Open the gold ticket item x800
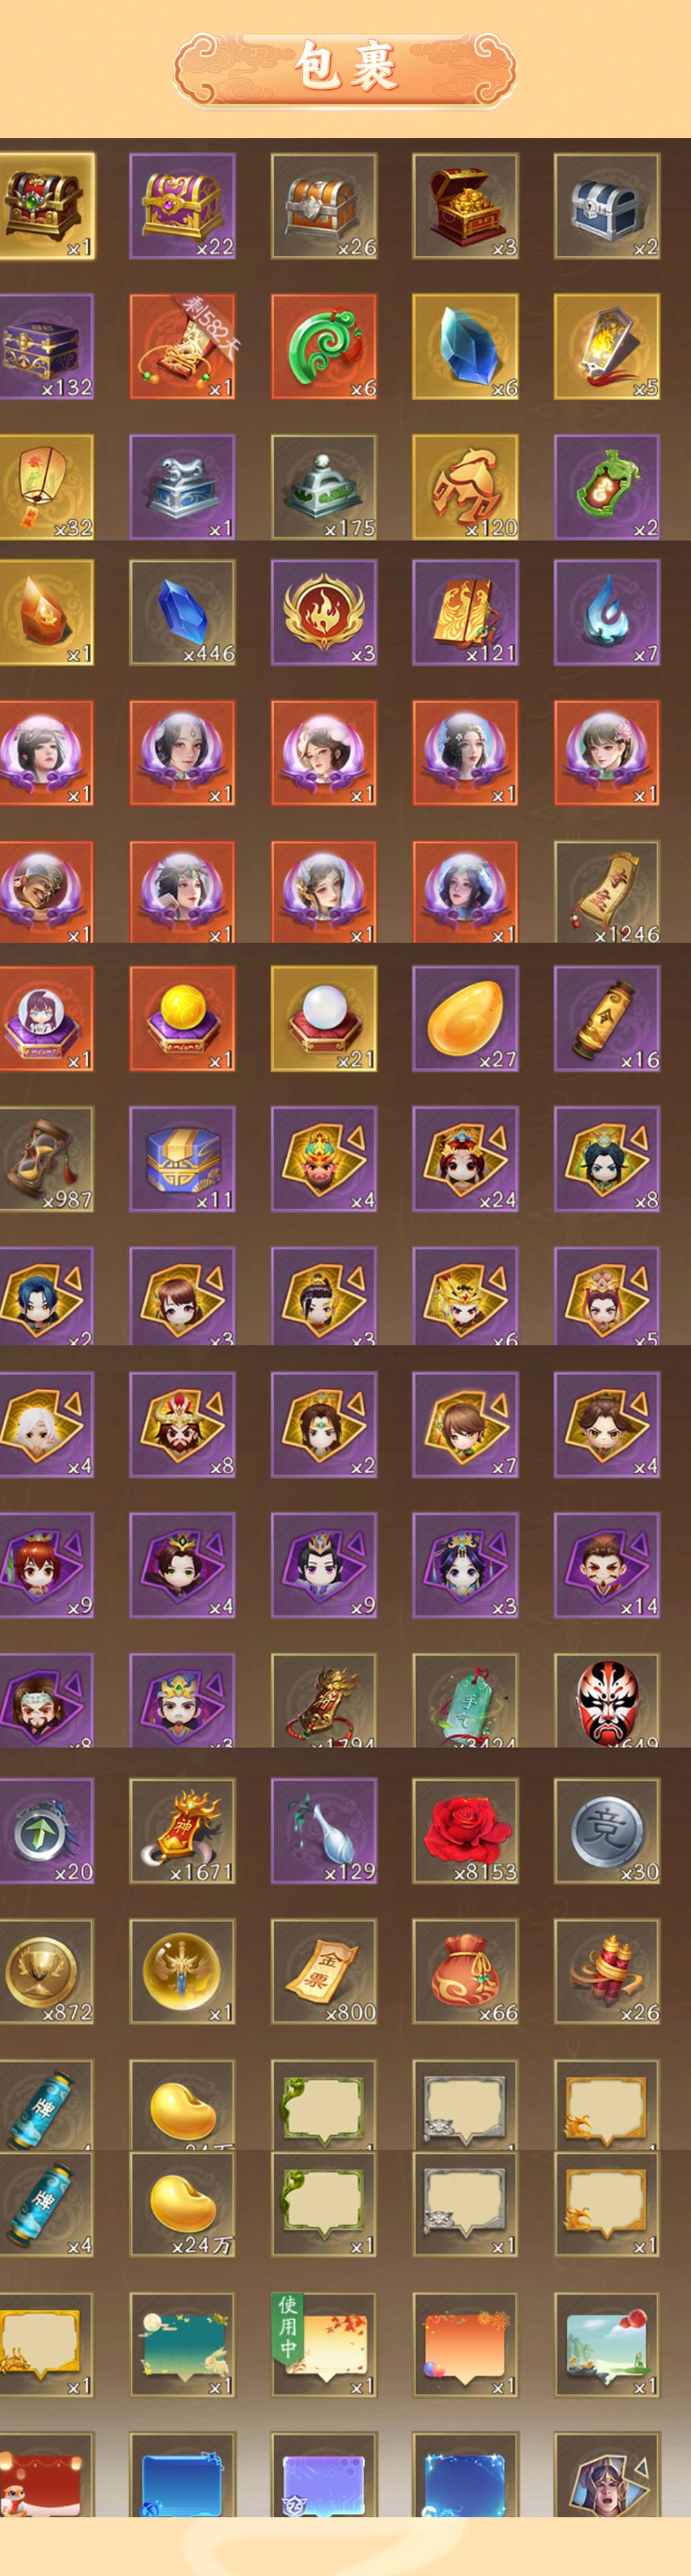The height and width of the screenshot is (2576, 691). (324, 1971)
